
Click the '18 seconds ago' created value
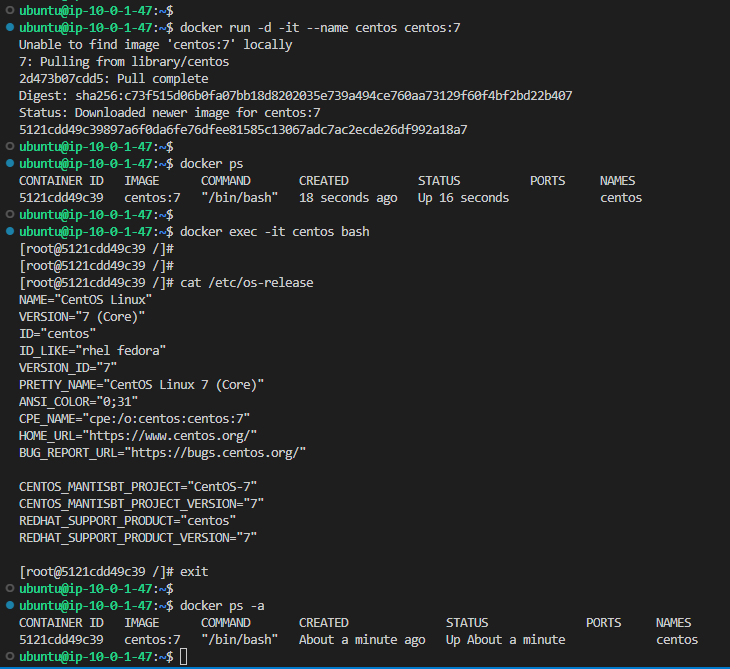pyautogui.click(x=348, y=198)
